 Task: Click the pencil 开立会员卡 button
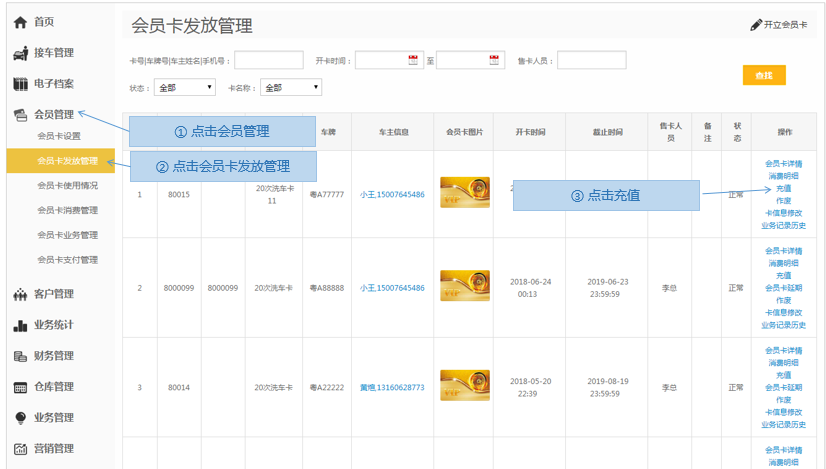[778, 25]
